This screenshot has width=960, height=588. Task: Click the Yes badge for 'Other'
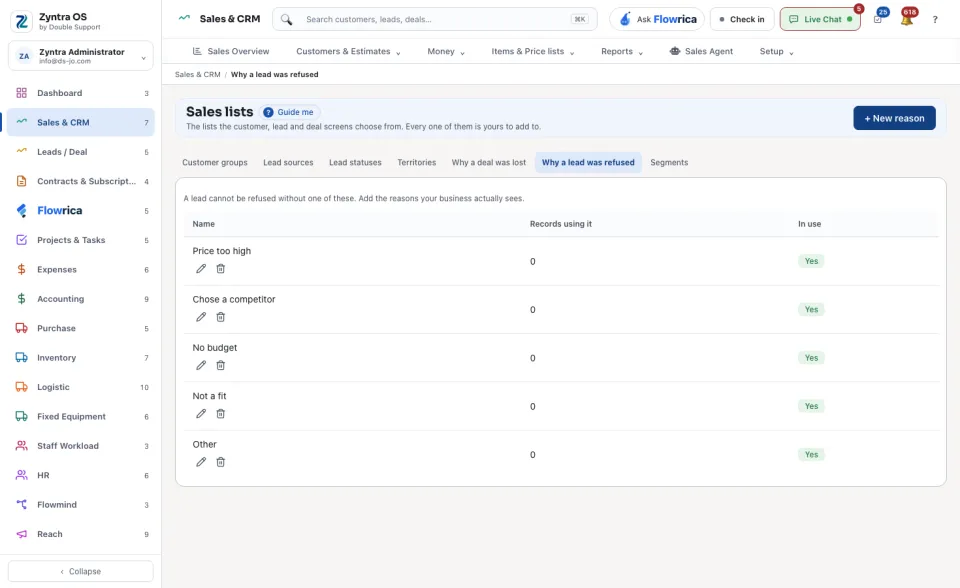tap(811, 454)
